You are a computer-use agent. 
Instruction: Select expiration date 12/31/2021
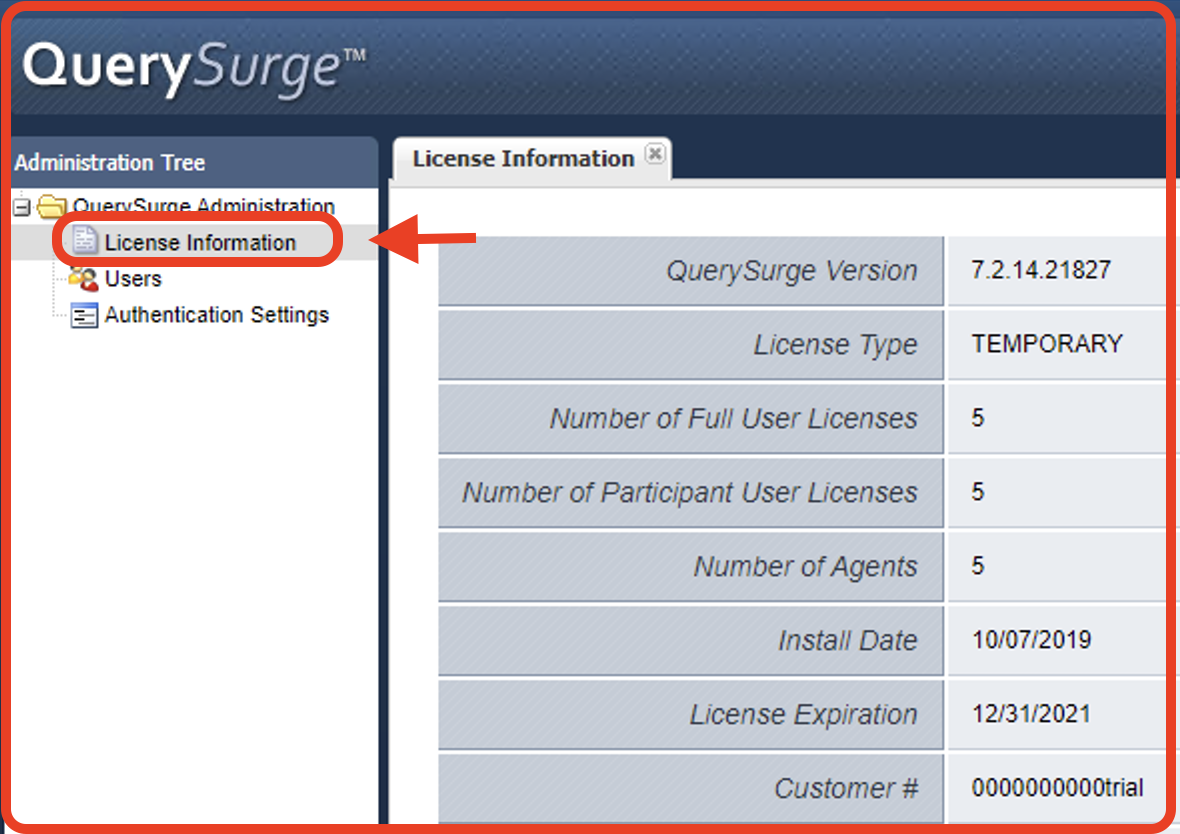click(1031, 714)
